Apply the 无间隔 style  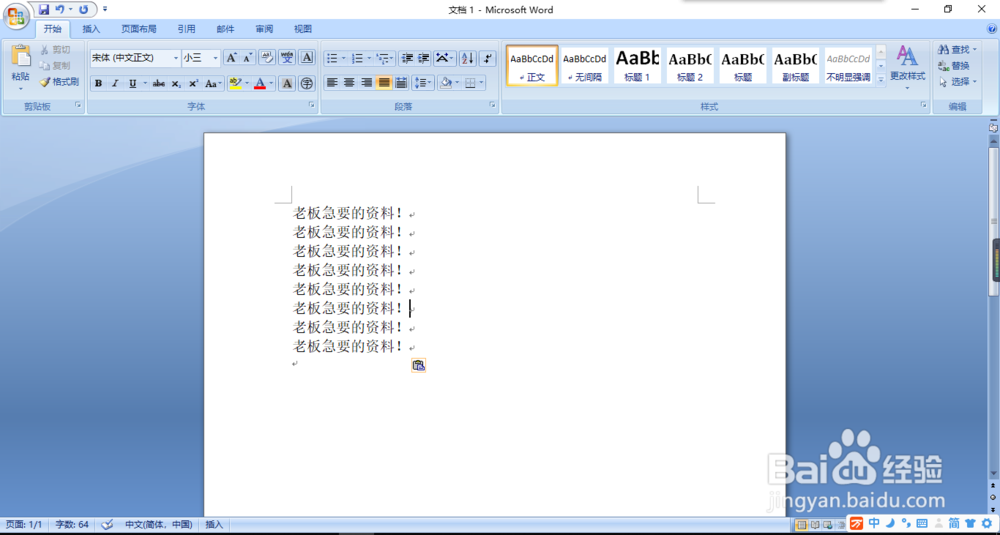pos(585,65)
